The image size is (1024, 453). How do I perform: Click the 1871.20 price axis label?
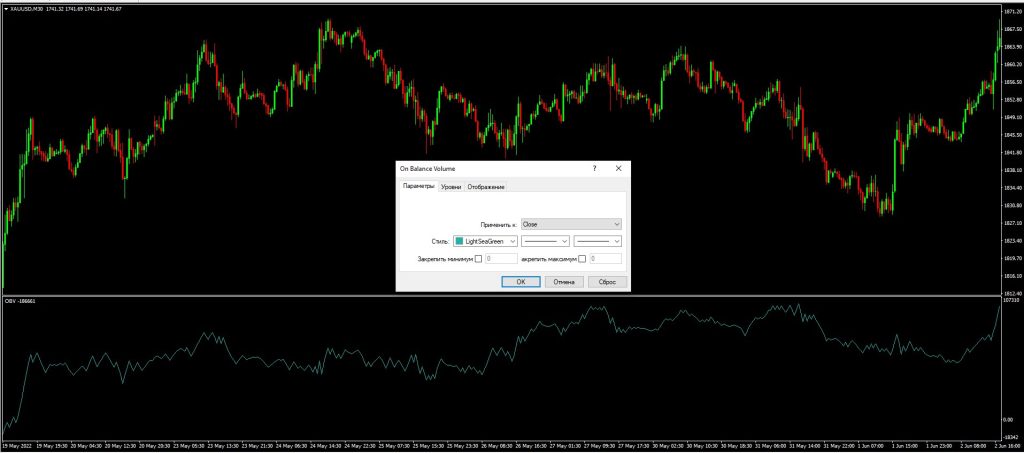click(x=1013, y=12)
